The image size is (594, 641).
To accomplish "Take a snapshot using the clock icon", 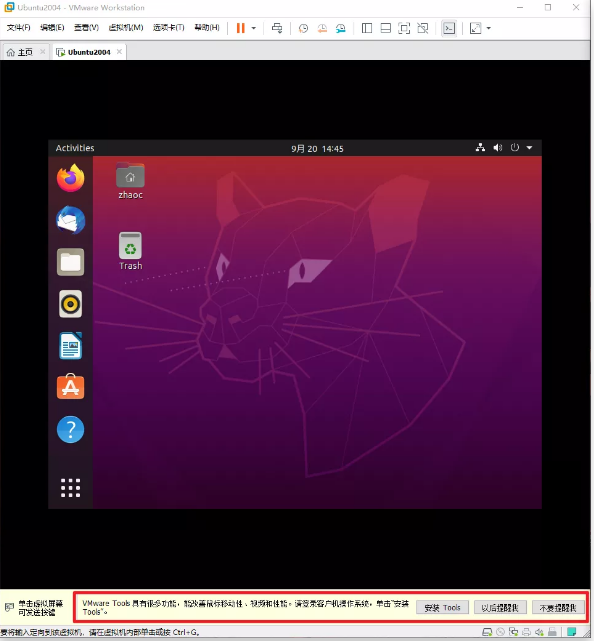I will [x=303, y=28].
